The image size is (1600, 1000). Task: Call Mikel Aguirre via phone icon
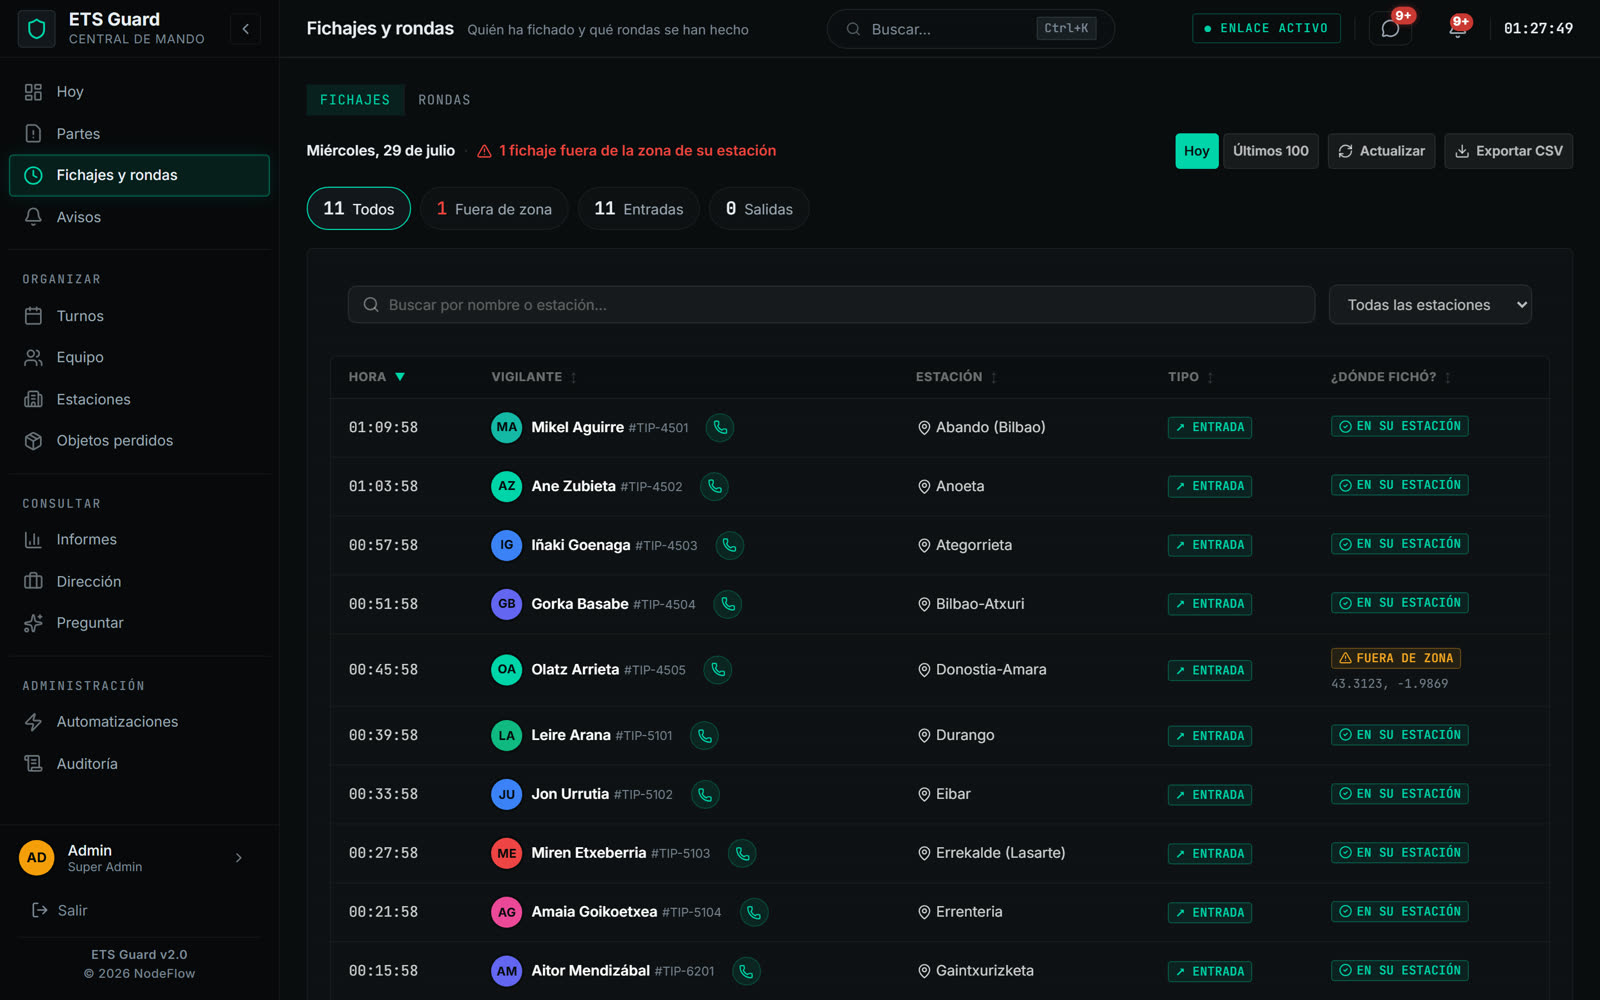point(720,428)
